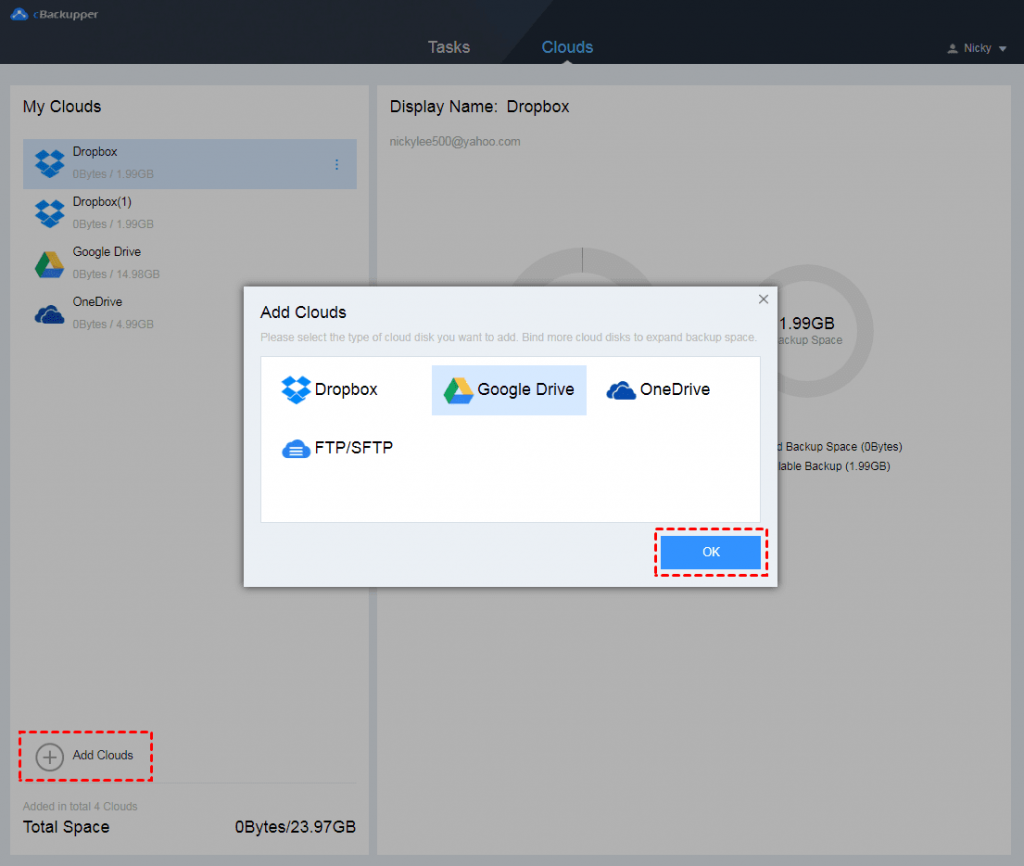This screenshot has width=1024, height=866.
Task: Choose the OneDrive cloud icon in dialog
Action: tap(621, 390)
